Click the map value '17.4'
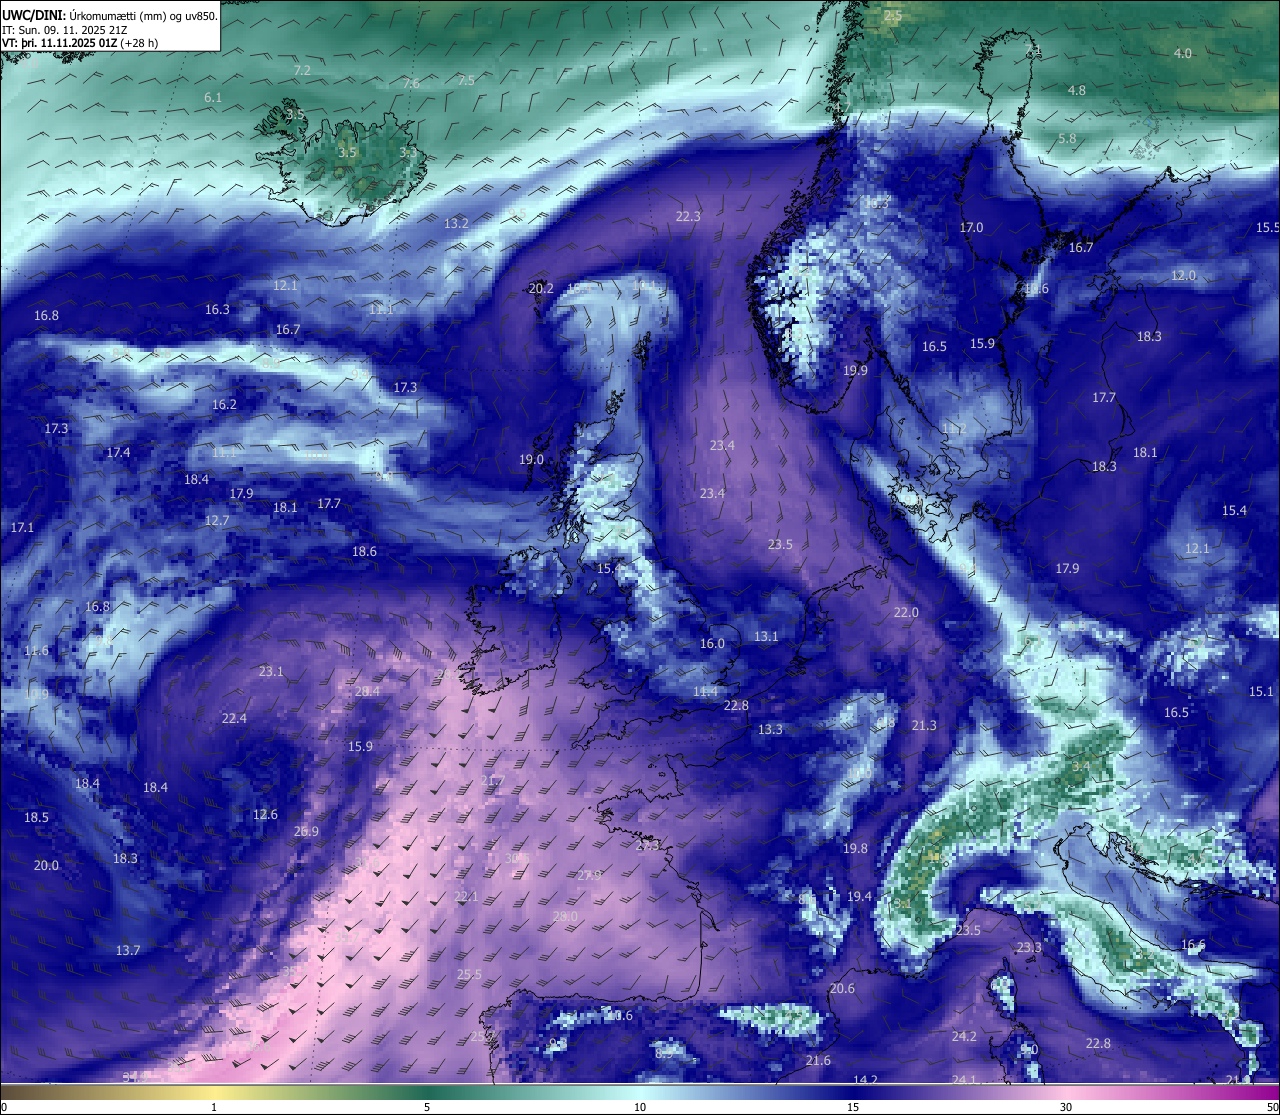 click(x=118, y=453)
